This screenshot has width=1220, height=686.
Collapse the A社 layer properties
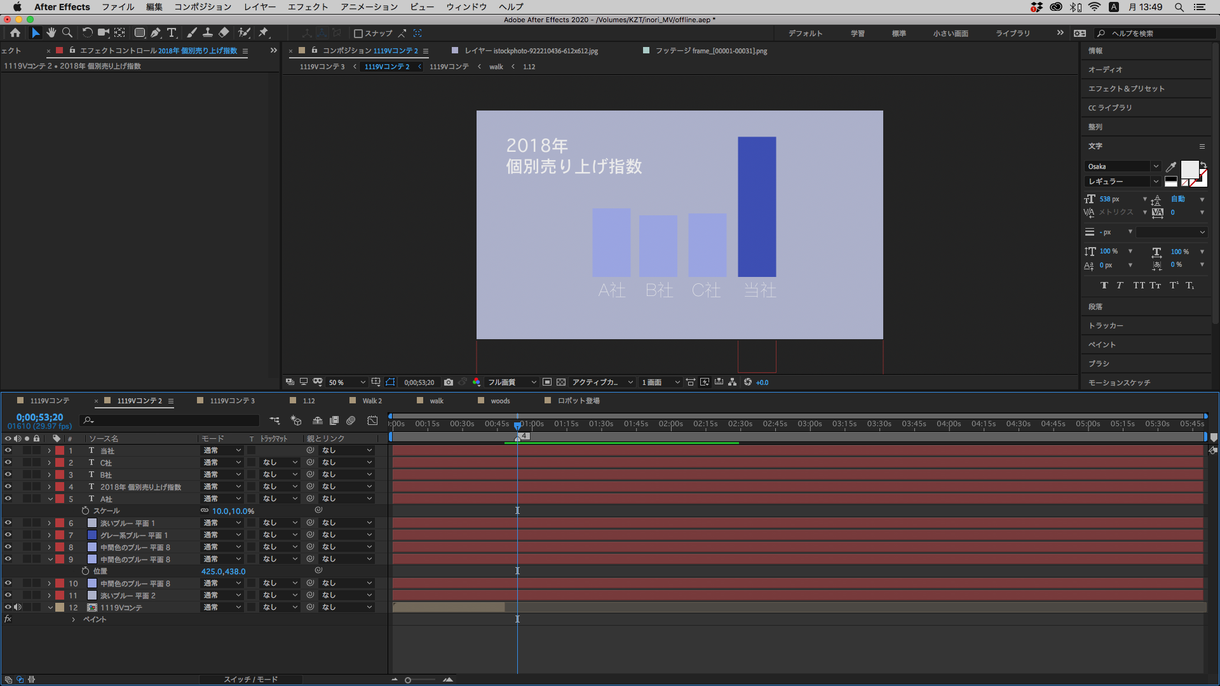pyautogui.click(x=49, y=499)
